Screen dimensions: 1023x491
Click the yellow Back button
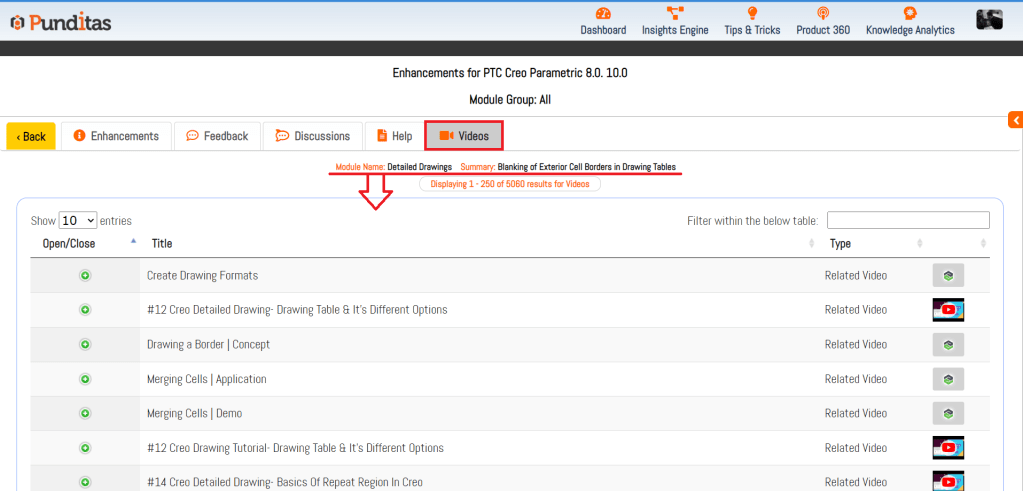(x=31, y=137)
